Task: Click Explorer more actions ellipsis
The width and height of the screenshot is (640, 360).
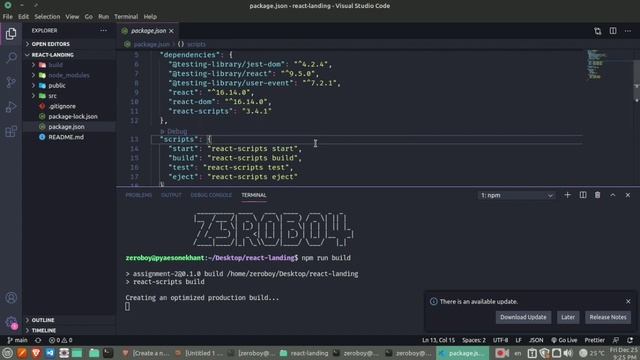Action: pos(103,31)
